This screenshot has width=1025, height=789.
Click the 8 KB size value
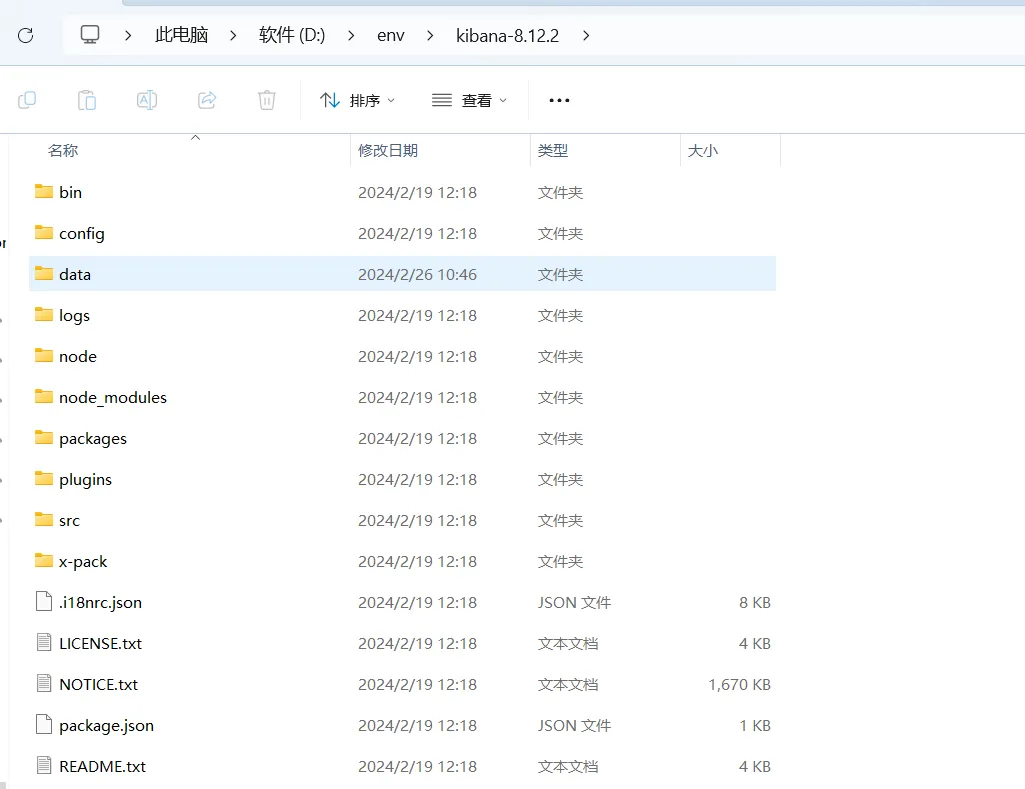[754, 603]
